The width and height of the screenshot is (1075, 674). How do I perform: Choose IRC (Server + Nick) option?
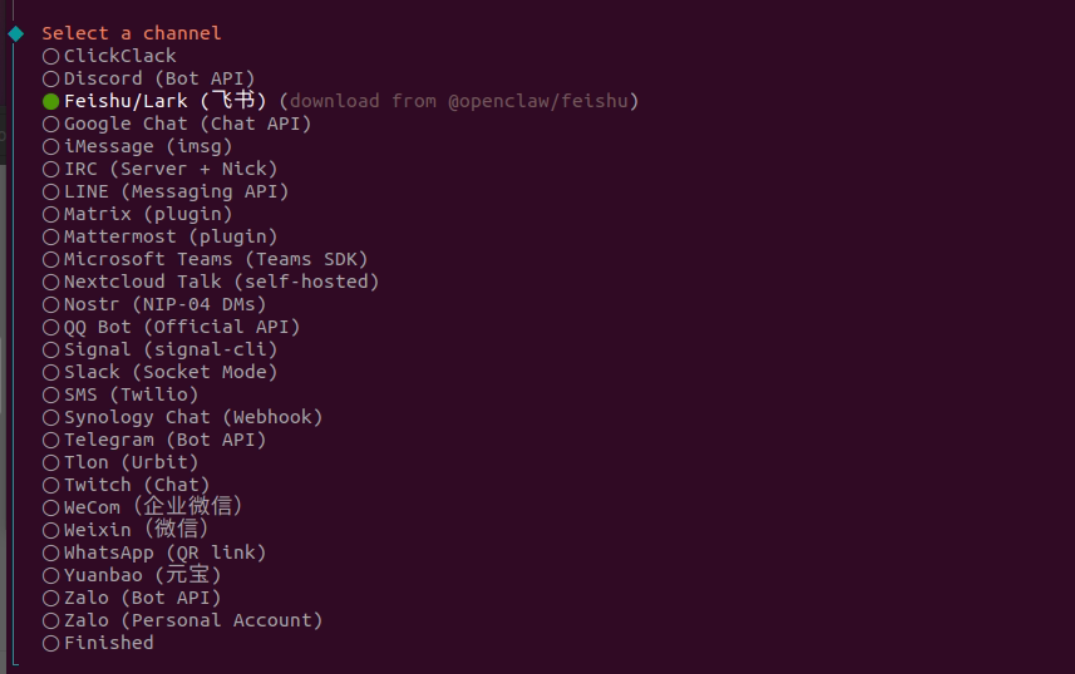click(x=160, y=169)
